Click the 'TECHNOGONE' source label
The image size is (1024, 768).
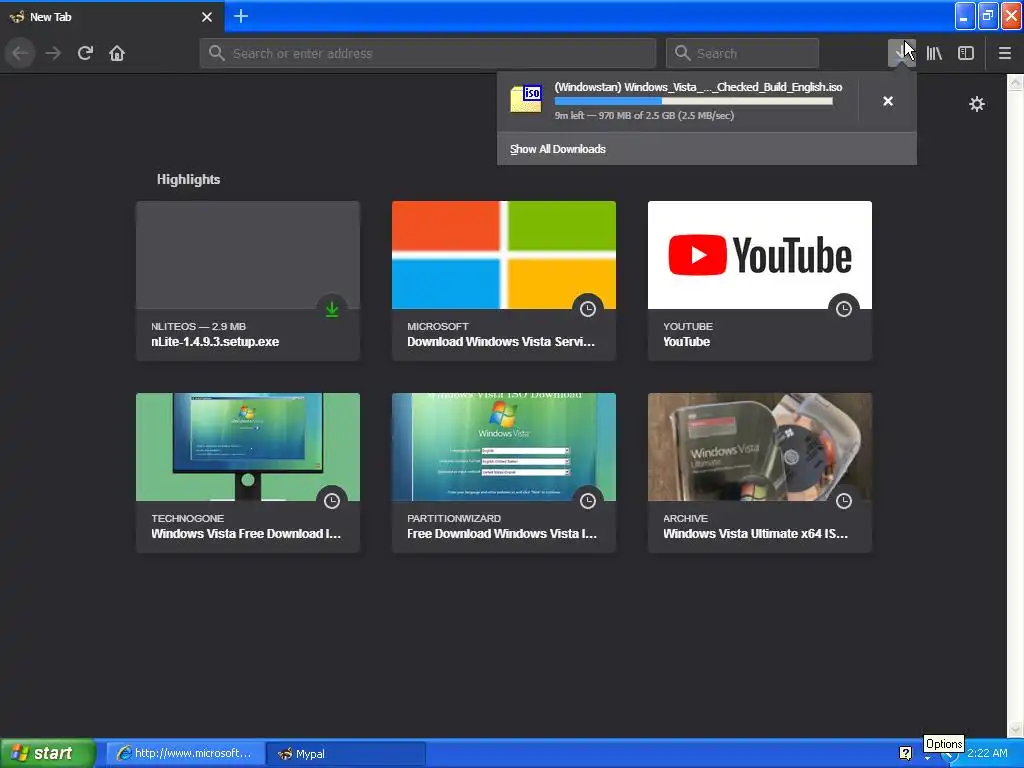click(x=187, y=519)
